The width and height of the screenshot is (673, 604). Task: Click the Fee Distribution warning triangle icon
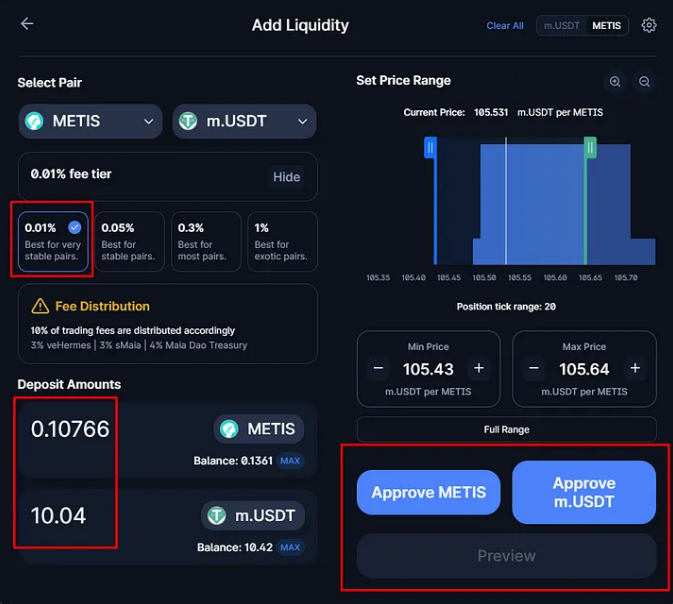point(40,306)
